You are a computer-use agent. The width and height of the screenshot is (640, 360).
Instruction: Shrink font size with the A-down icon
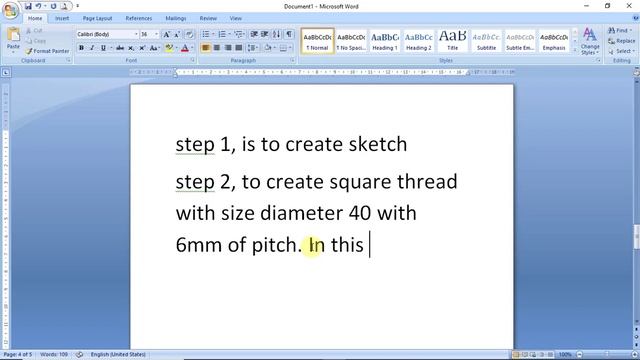point(177,35)
